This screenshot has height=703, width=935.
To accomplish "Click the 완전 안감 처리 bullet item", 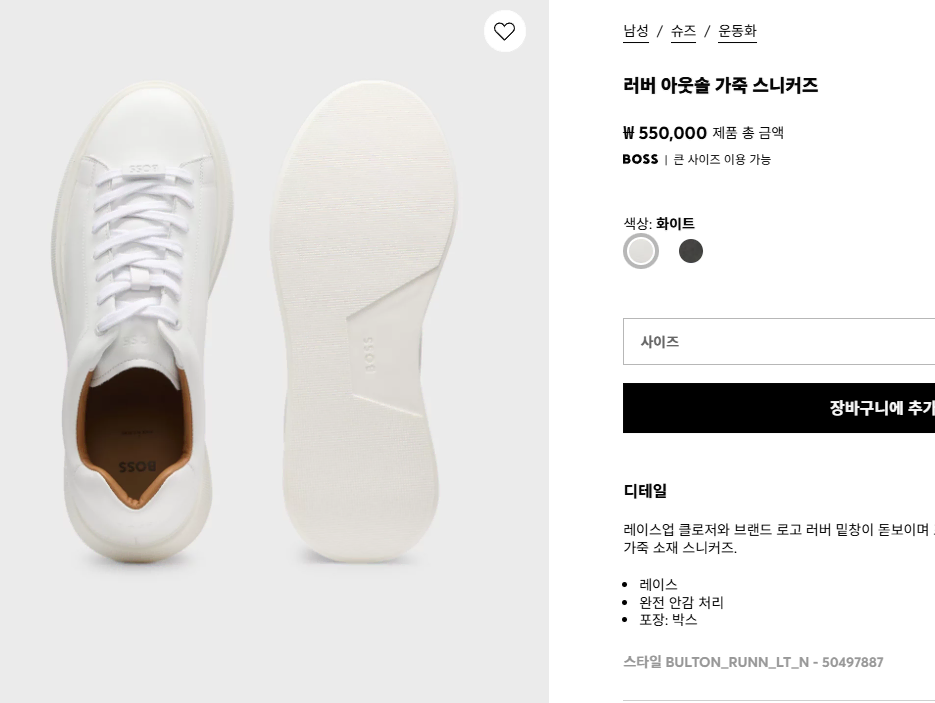I will click(x=681, y=602).
